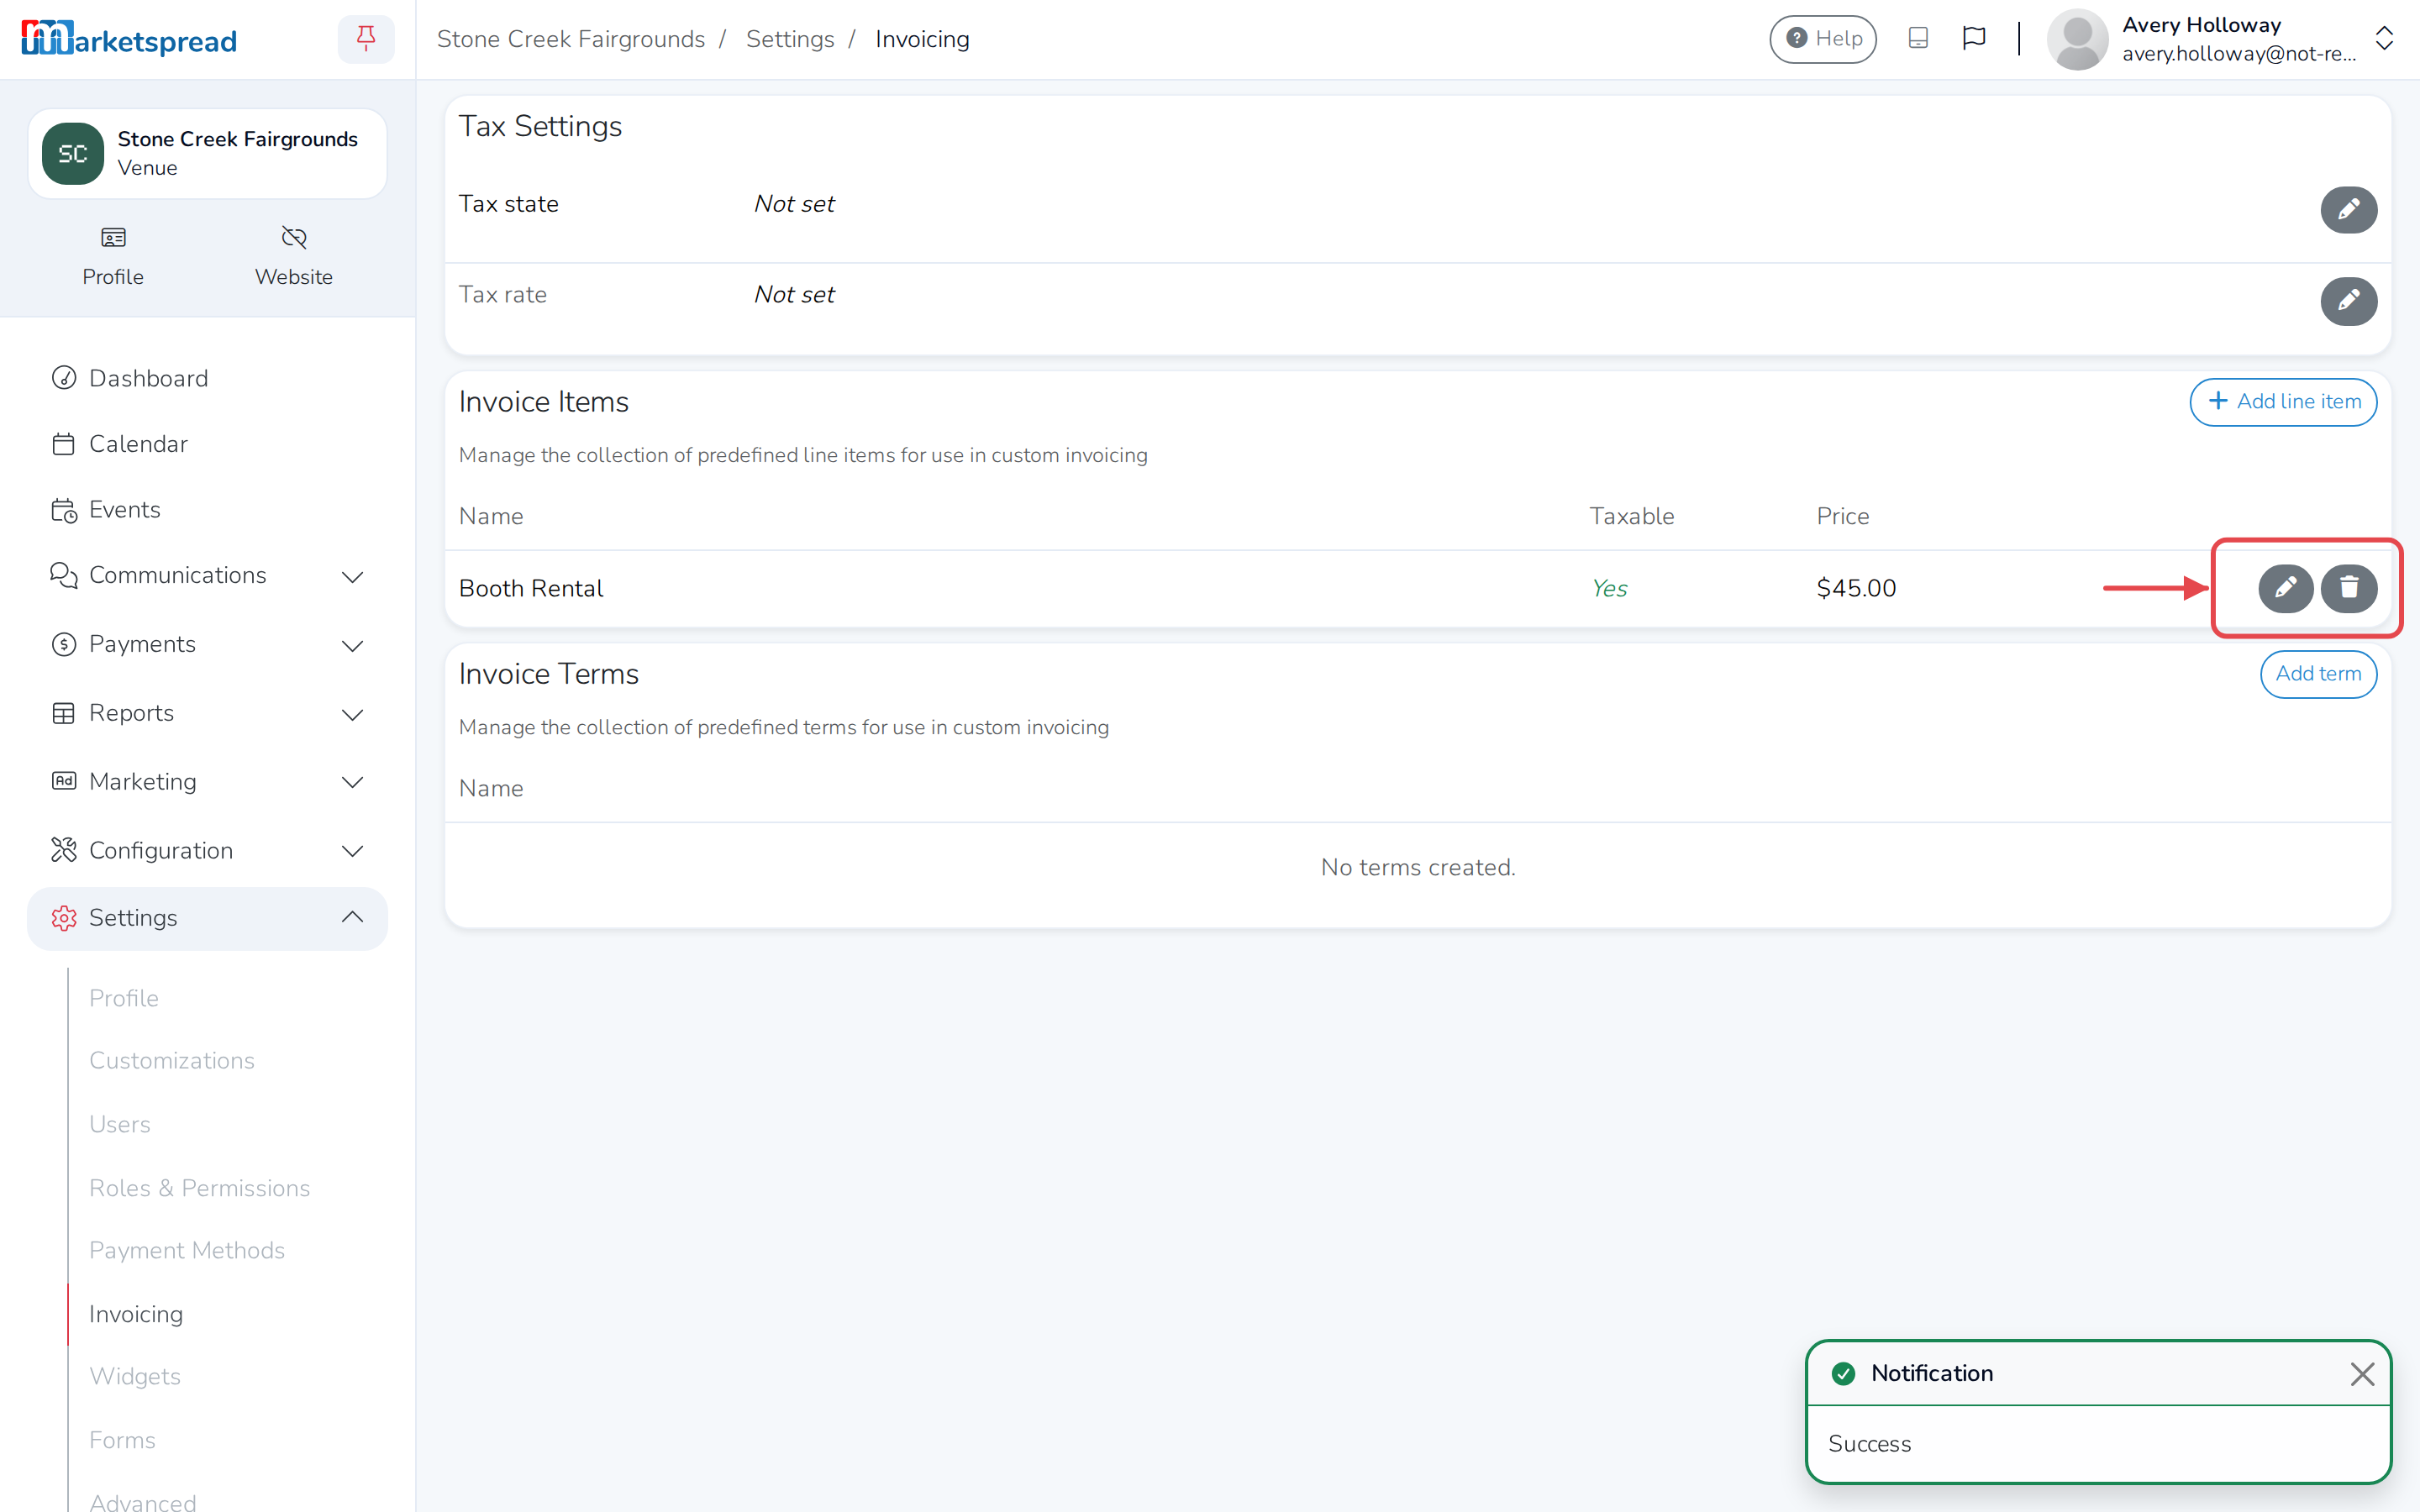Open Profile under Settings submenu
The width and height of the screenshot is (2420, 1512).
point(124,998)
